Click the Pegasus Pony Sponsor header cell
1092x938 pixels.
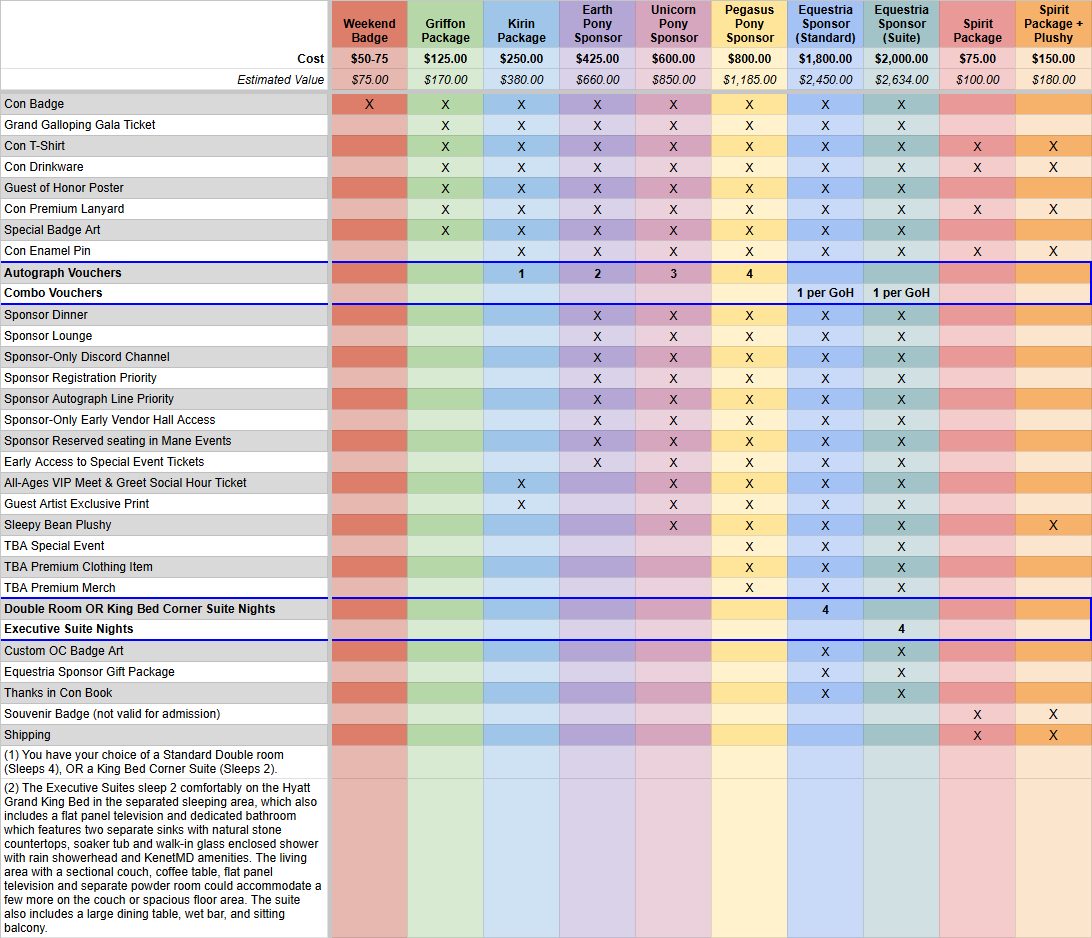pos(749,24)
